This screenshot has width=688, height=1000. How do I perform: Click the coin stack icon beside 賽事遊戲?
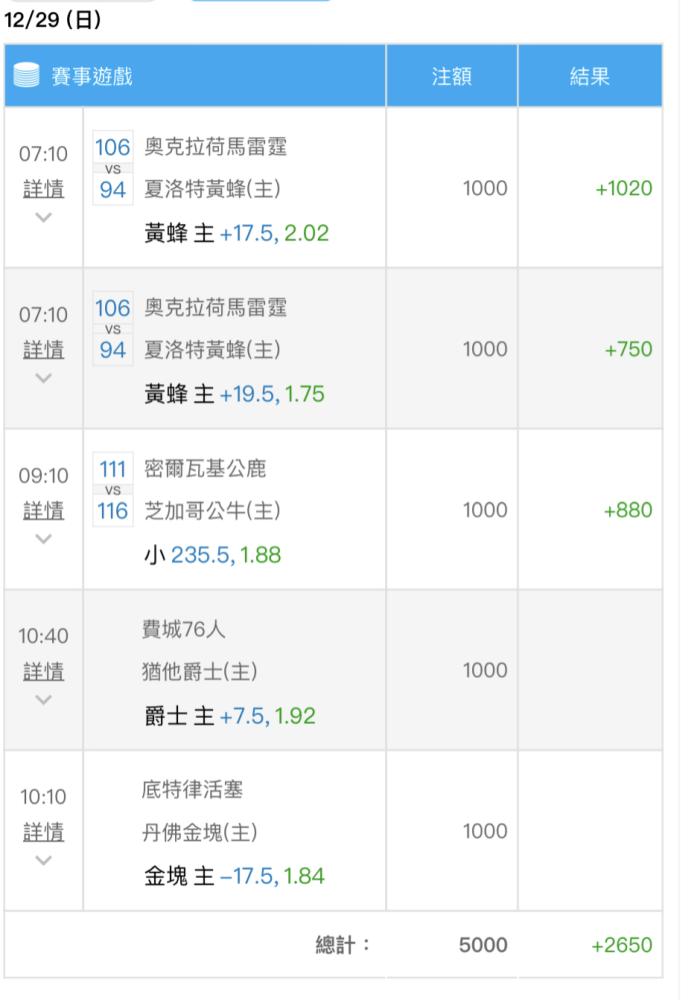[26, 75]
